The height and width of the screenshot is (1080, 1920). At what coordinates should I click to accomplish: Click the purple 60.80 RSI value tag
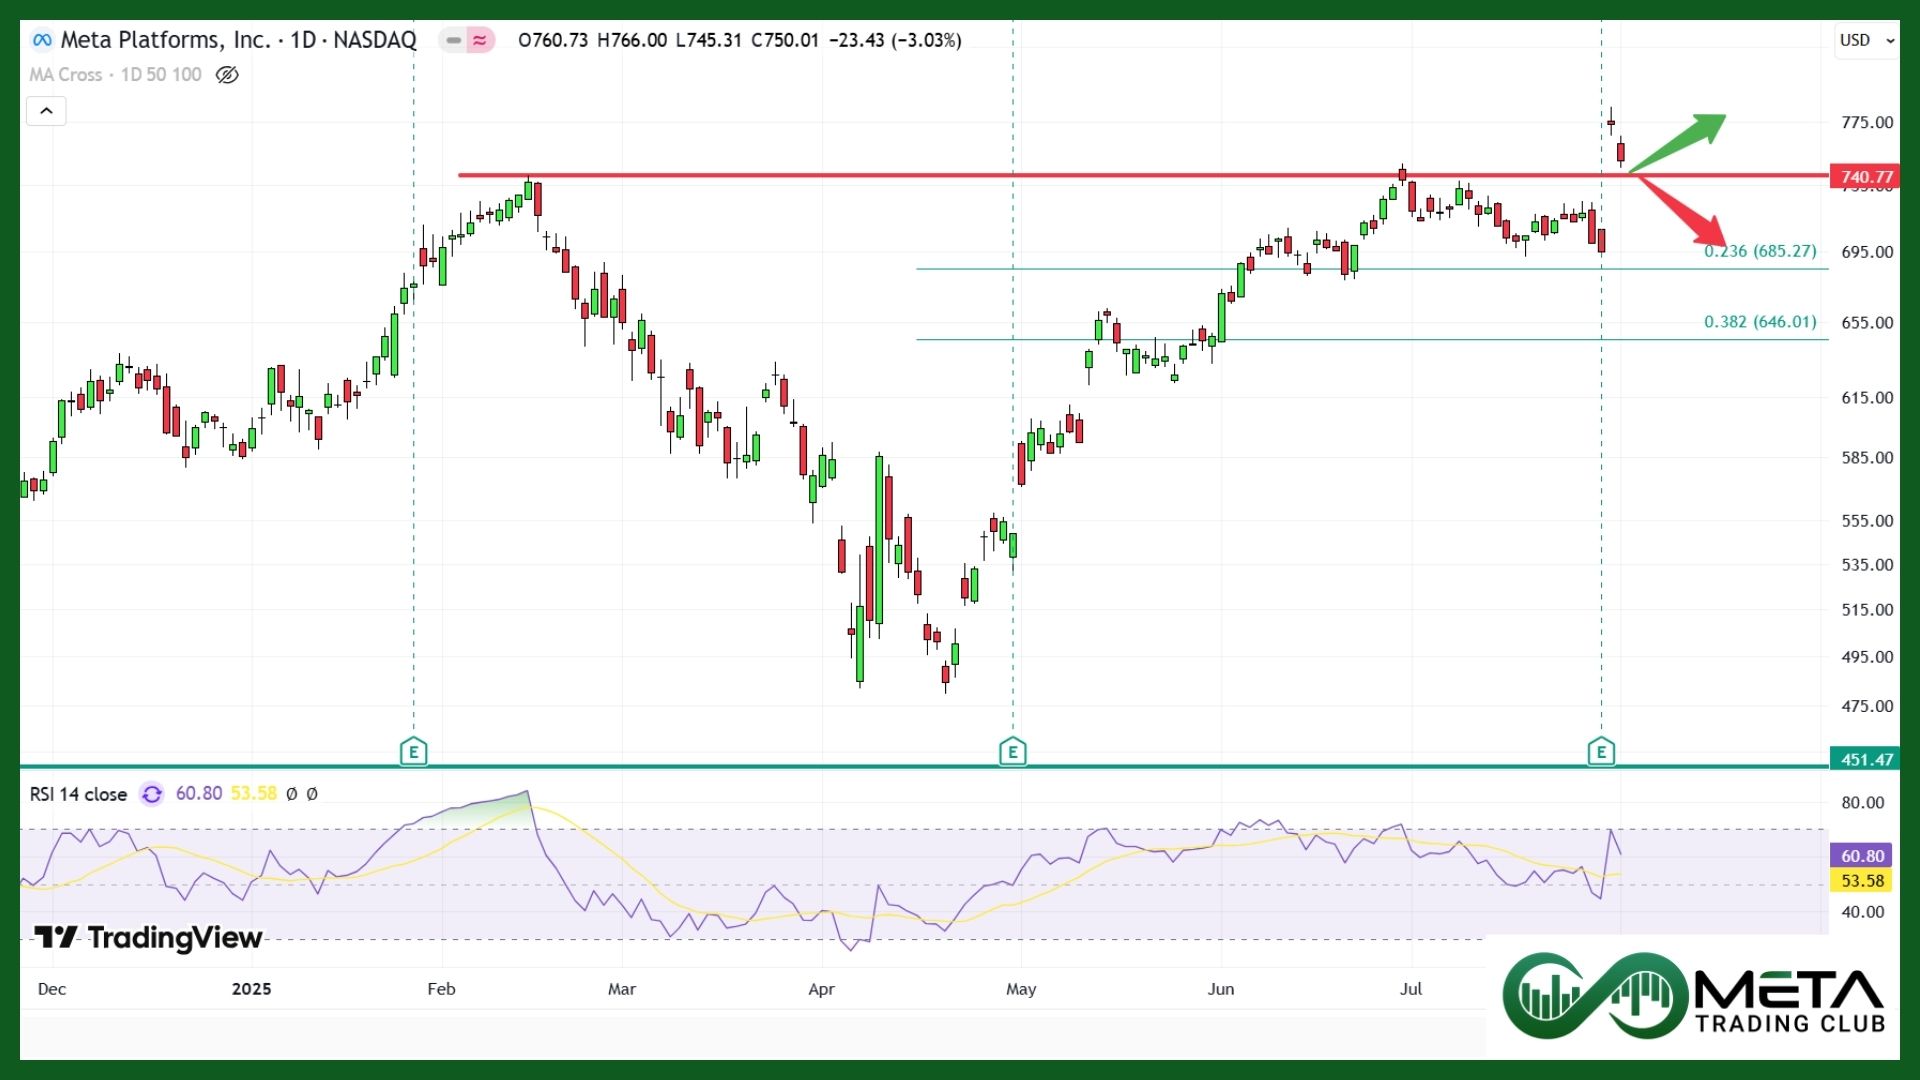point(1862,856)
